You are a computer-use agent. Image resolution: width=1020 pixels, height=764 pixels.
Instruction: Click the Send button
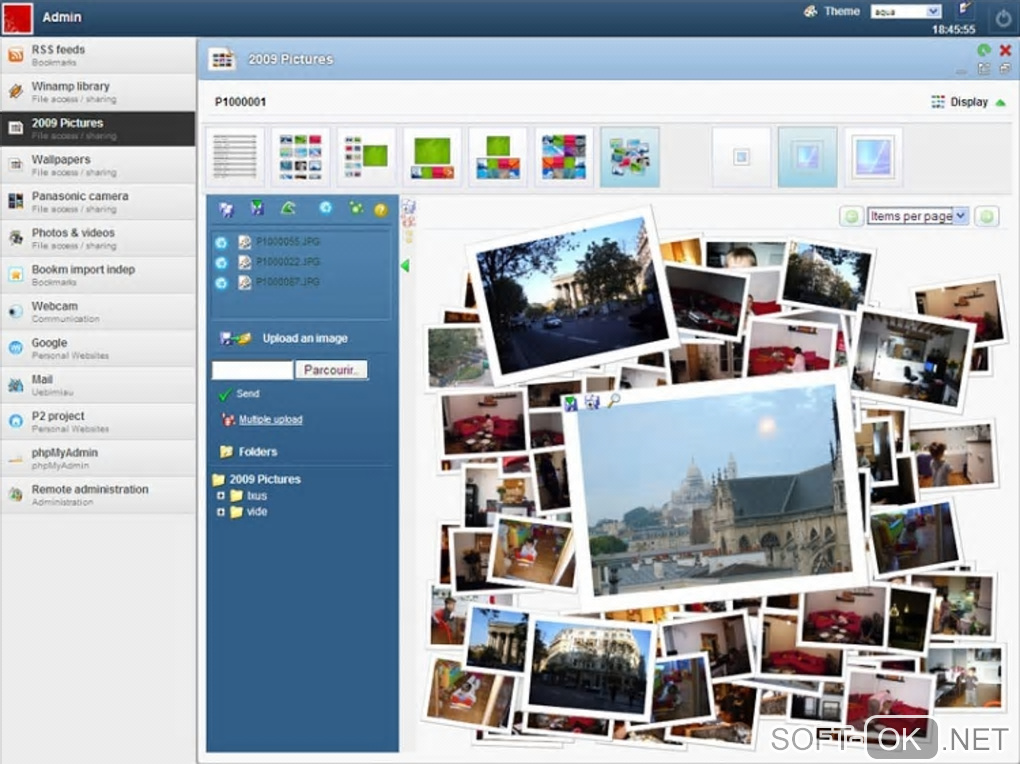239,394
